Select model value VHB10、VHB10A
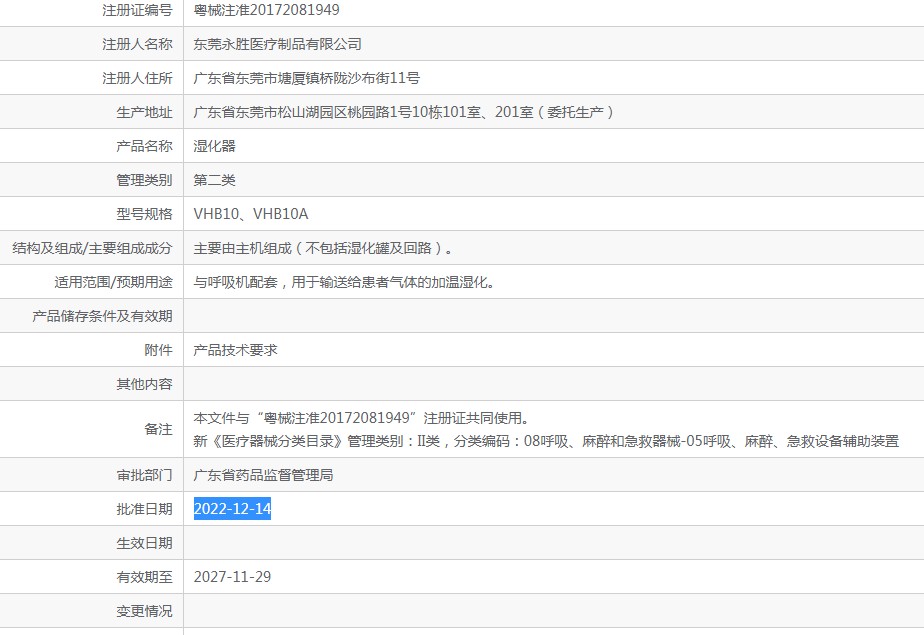Viewport: 924px width, 635px height. click(251, 214)
